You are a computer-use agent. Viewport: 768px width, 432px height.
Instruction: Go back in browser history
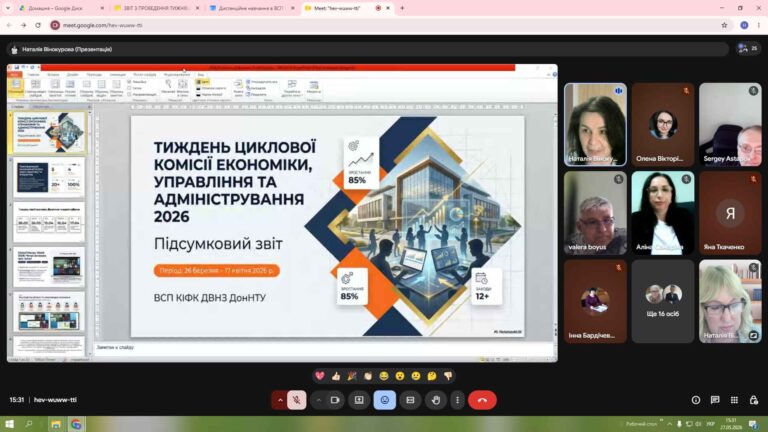[9, 25]
